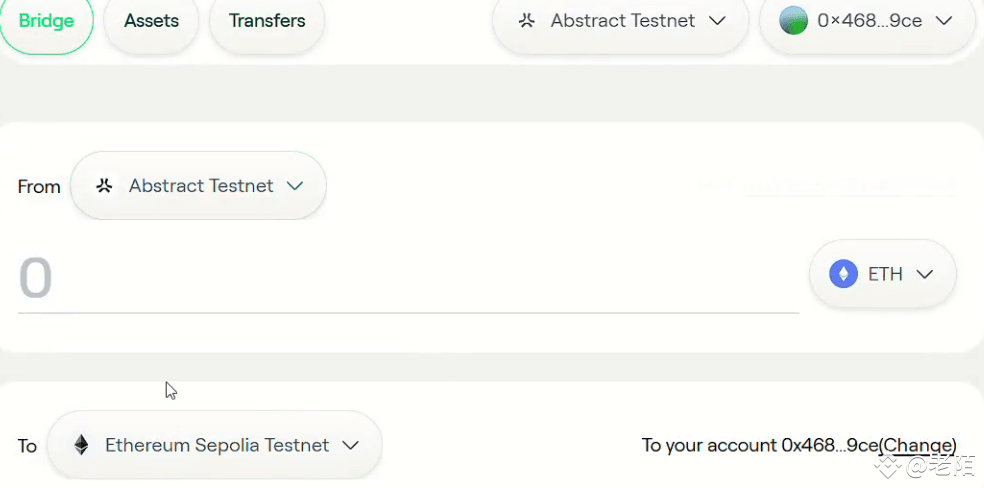The image size is (984, 488).
Task: Click the Abstract logo icon in From selector
Action: tap(104, 186)
